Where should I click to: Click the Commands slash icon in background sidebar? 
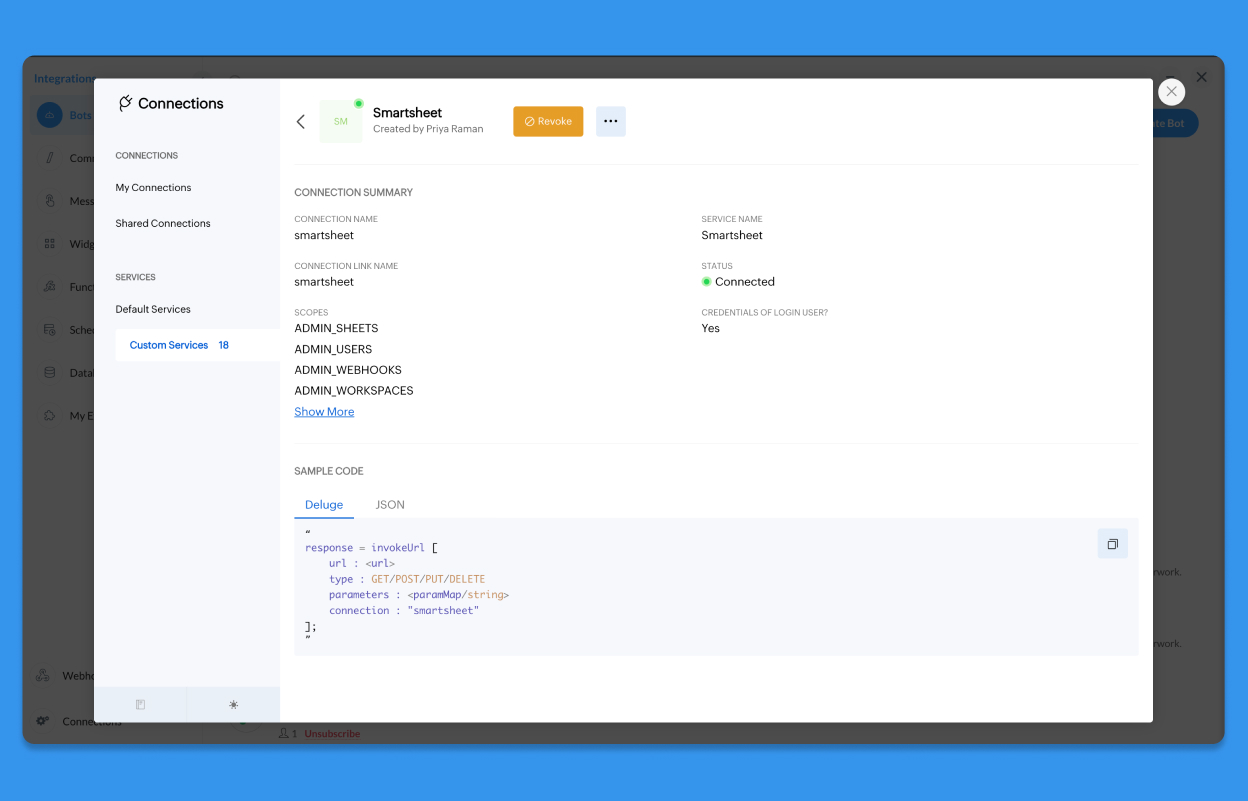pos(50,158)
